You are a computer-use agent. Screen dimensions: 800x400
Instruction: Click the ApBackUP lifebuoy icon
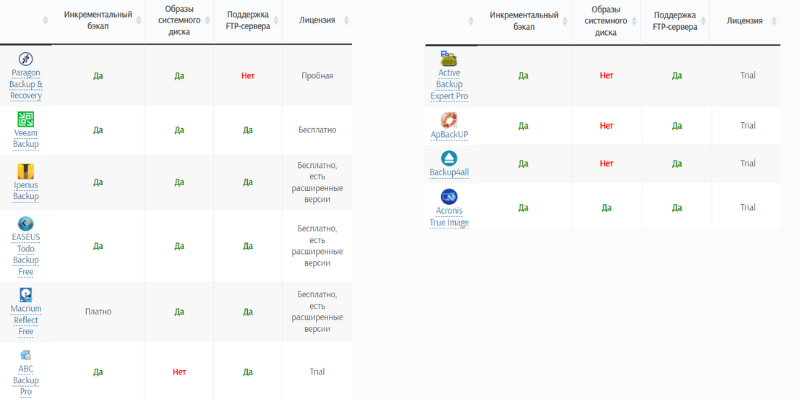pos(449,120)
